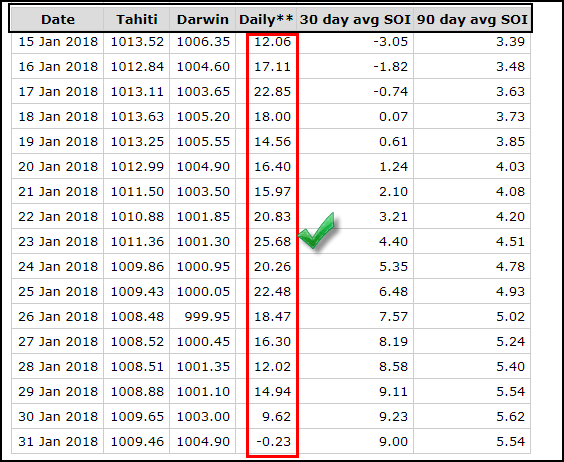Viewport: 564px width, 462px height.
Task: Click 30 day avg value 3.21
Action: tap(394, 217)
